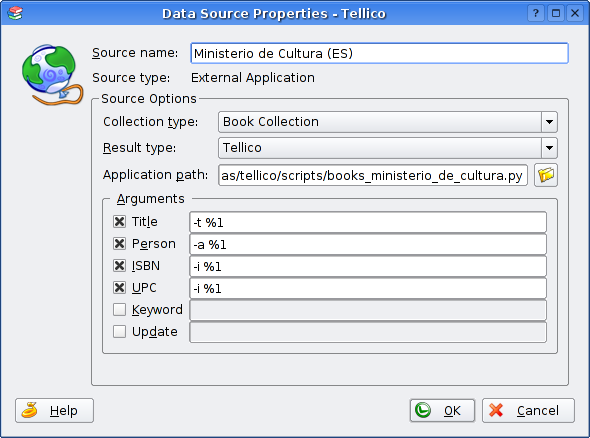Click the Application path text field

click(x=373, y=175)
